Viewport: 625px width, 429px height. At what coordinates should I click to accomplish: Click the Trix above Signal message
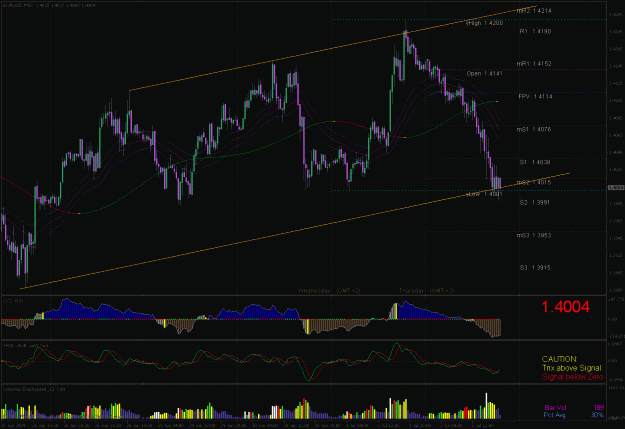(572, 368)
